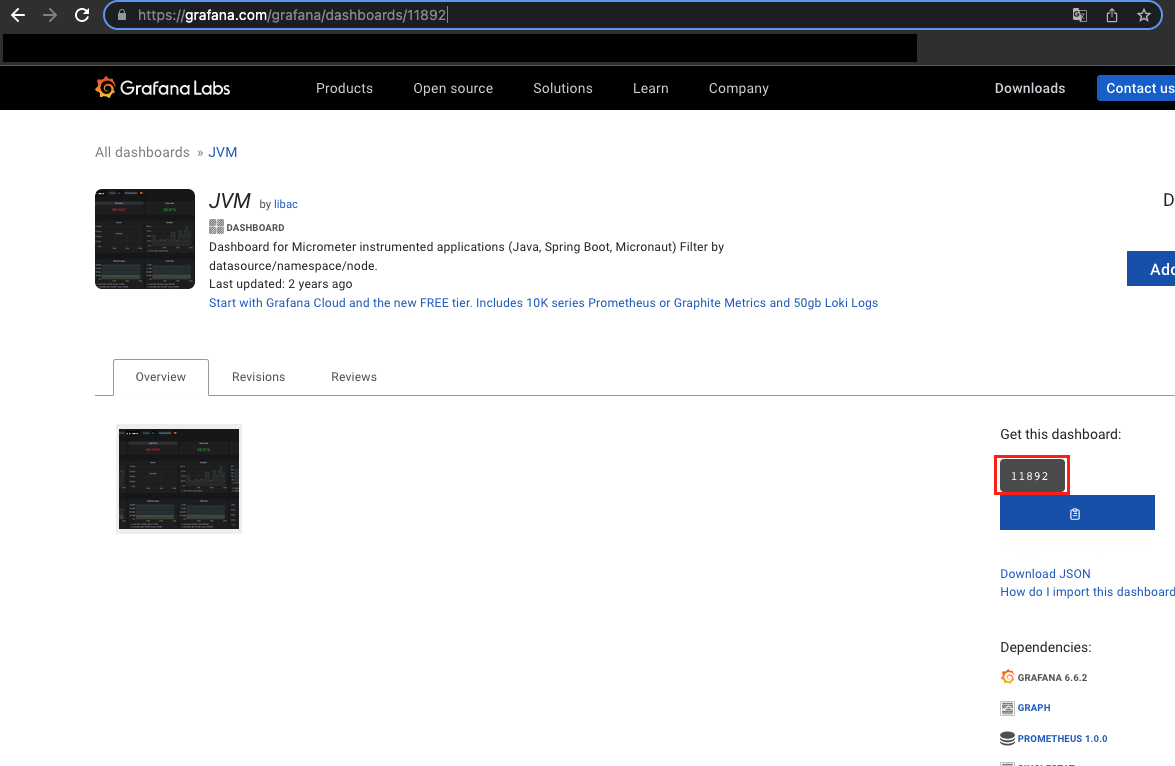Open How do I import this dashboard link

click(1087, 591)
